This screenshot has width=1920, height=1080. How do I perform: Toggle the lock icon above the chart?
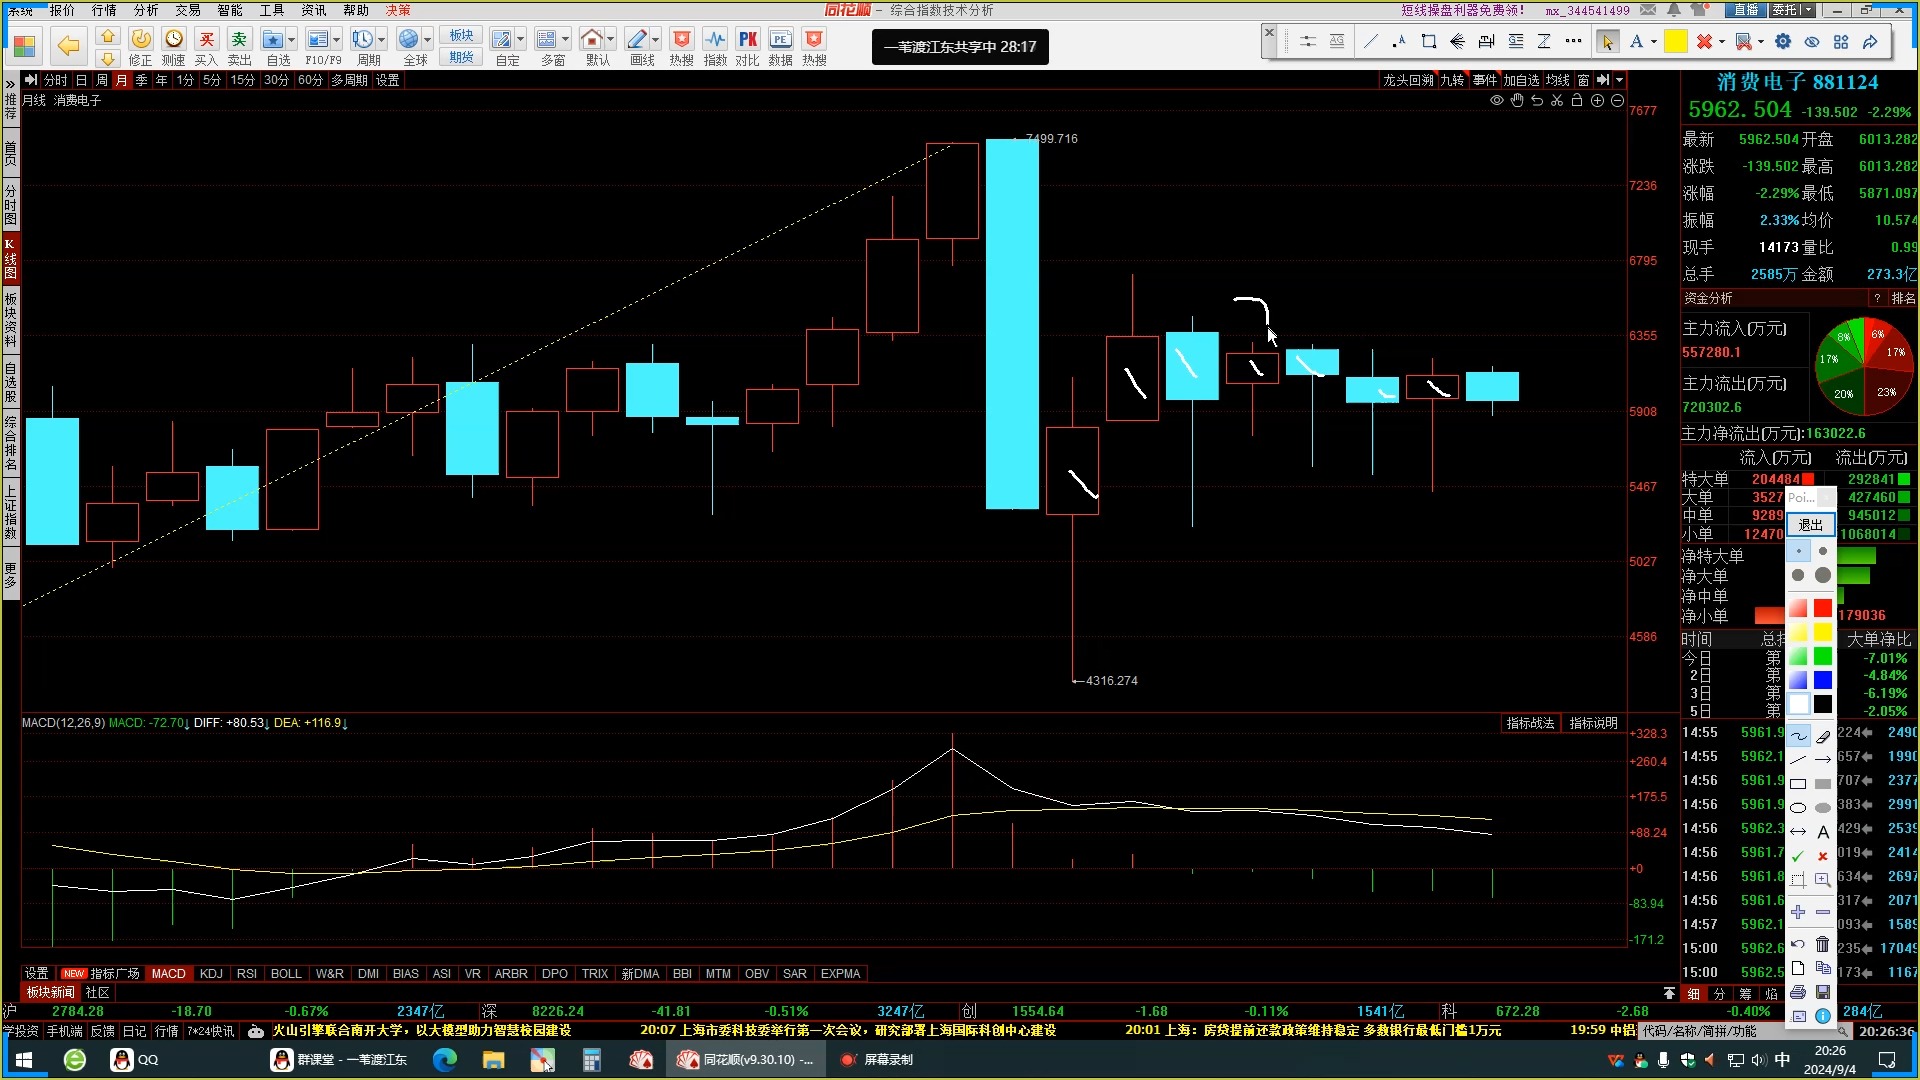click(1577, 100)
